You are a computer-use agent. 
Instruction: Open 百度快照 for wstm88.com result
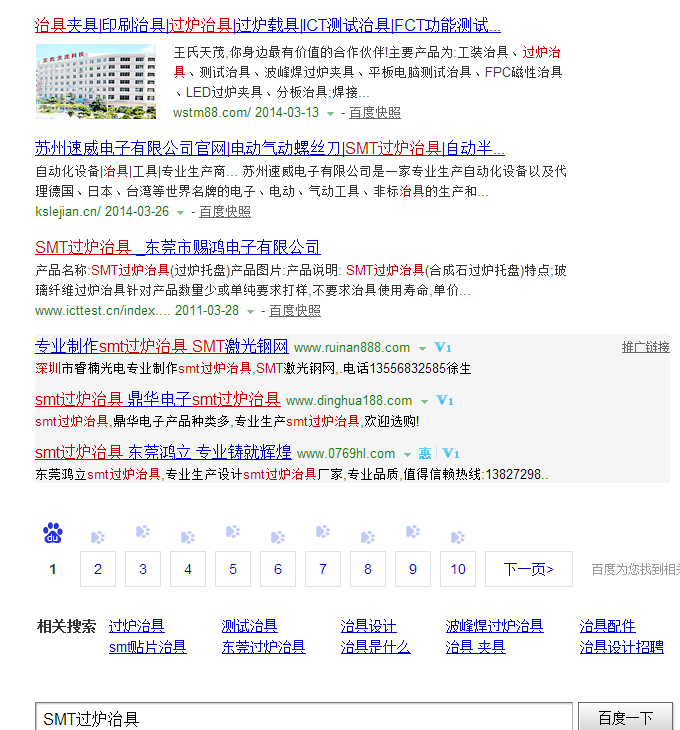[375, 113]
